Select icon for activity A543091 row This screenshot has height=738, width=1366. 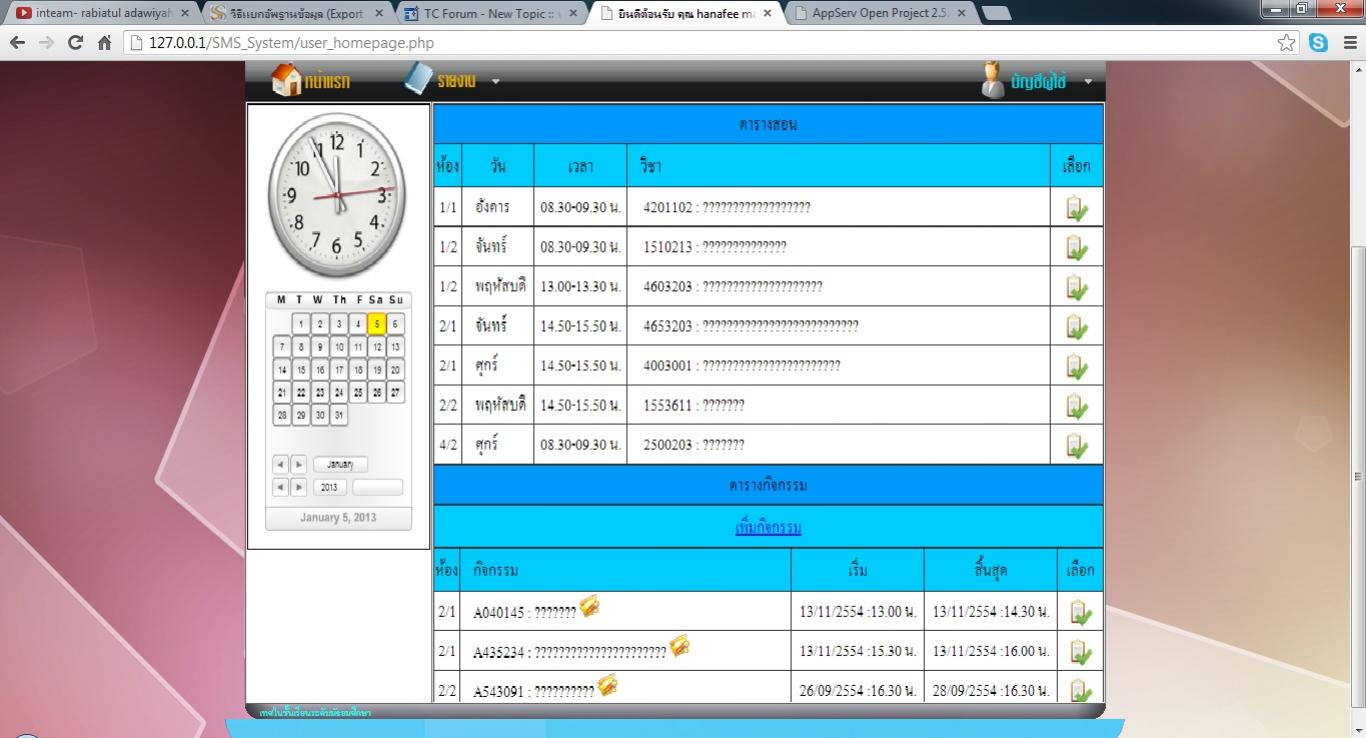tap(1080, 690)
